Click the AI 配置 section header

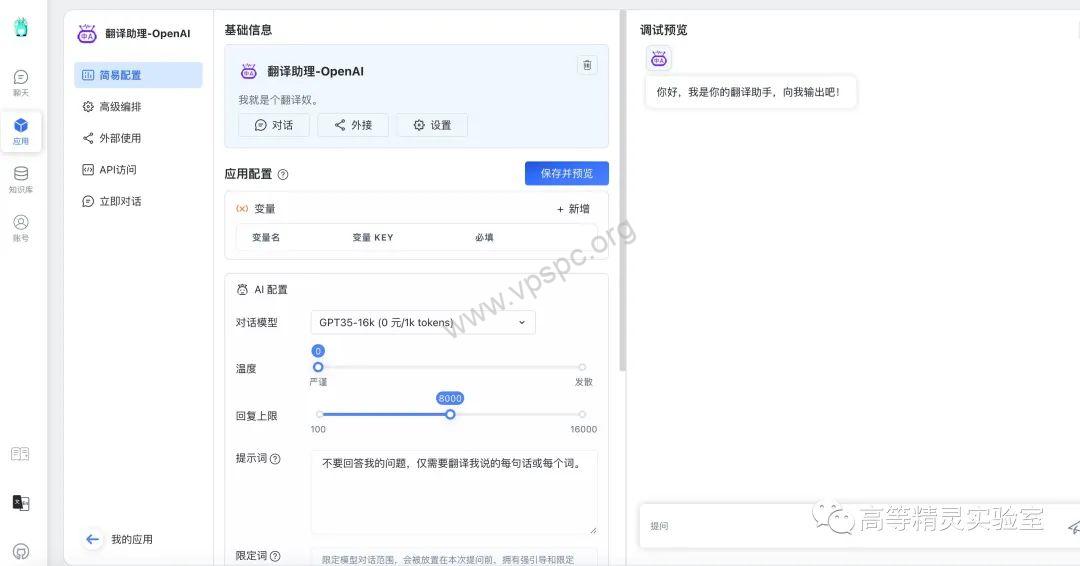[262, 290]
